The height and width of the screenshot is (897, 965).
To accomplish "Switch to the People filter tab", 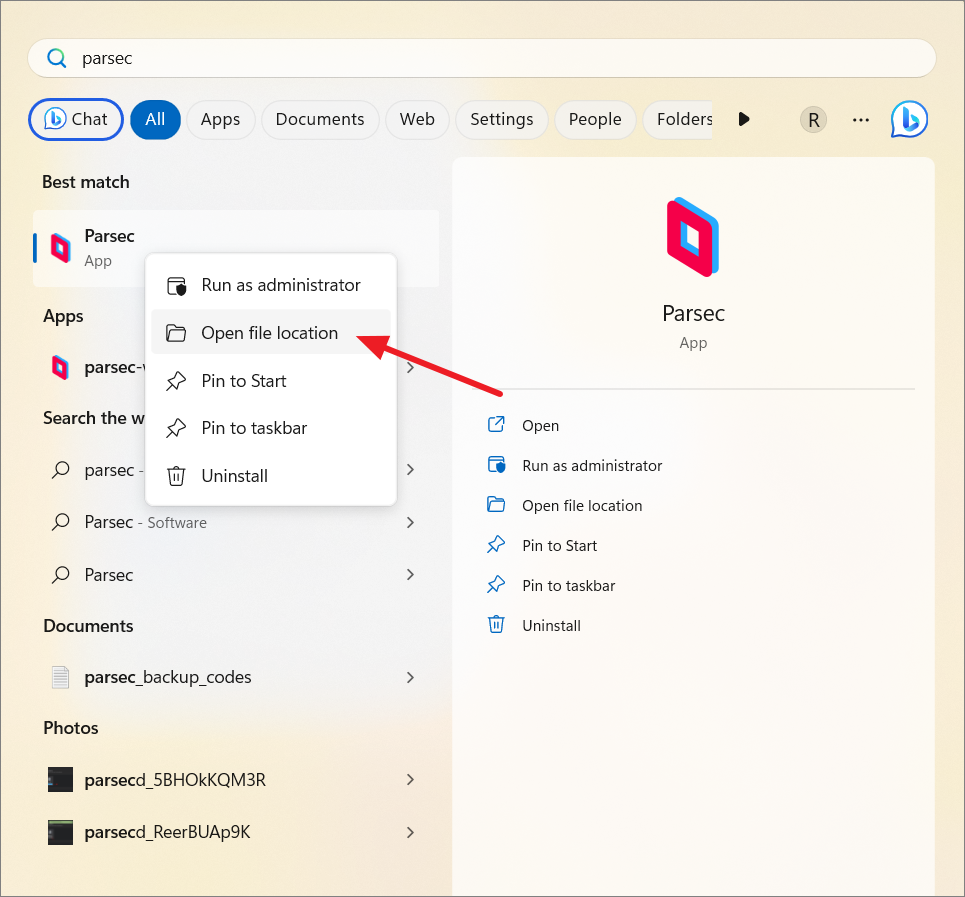I will (x=595, y=119).
